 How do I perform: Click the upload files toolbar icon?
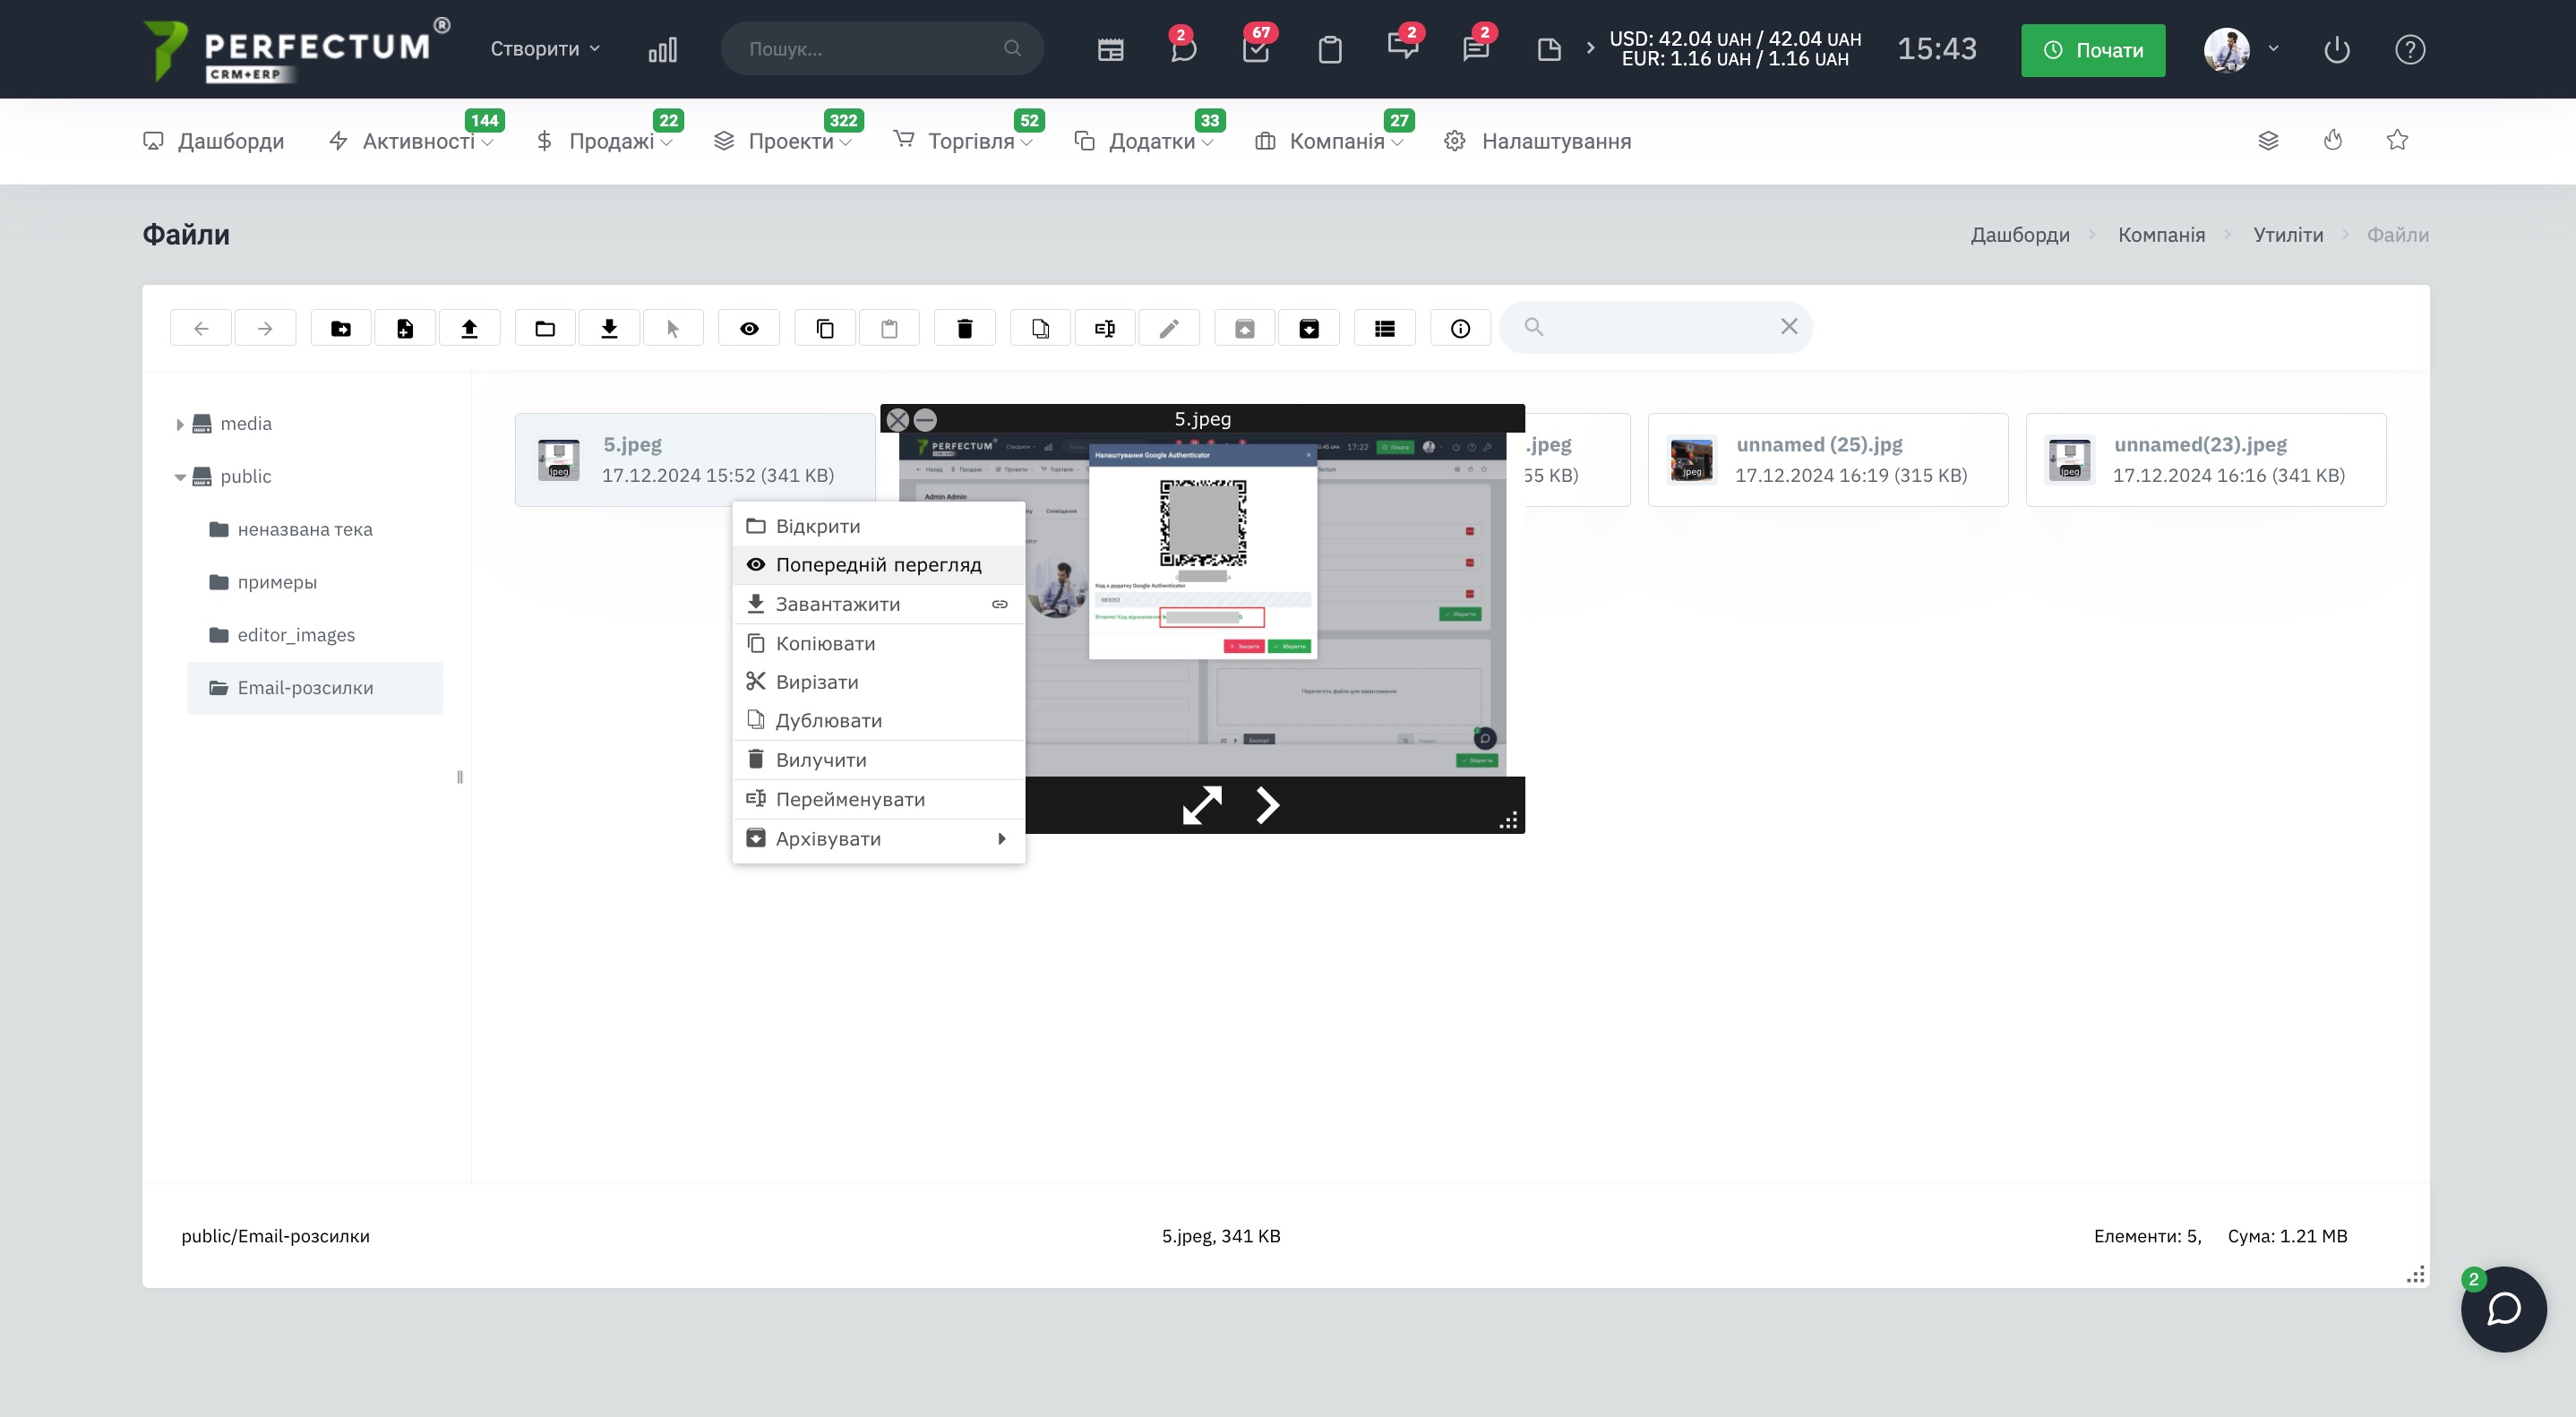point(469,328)
